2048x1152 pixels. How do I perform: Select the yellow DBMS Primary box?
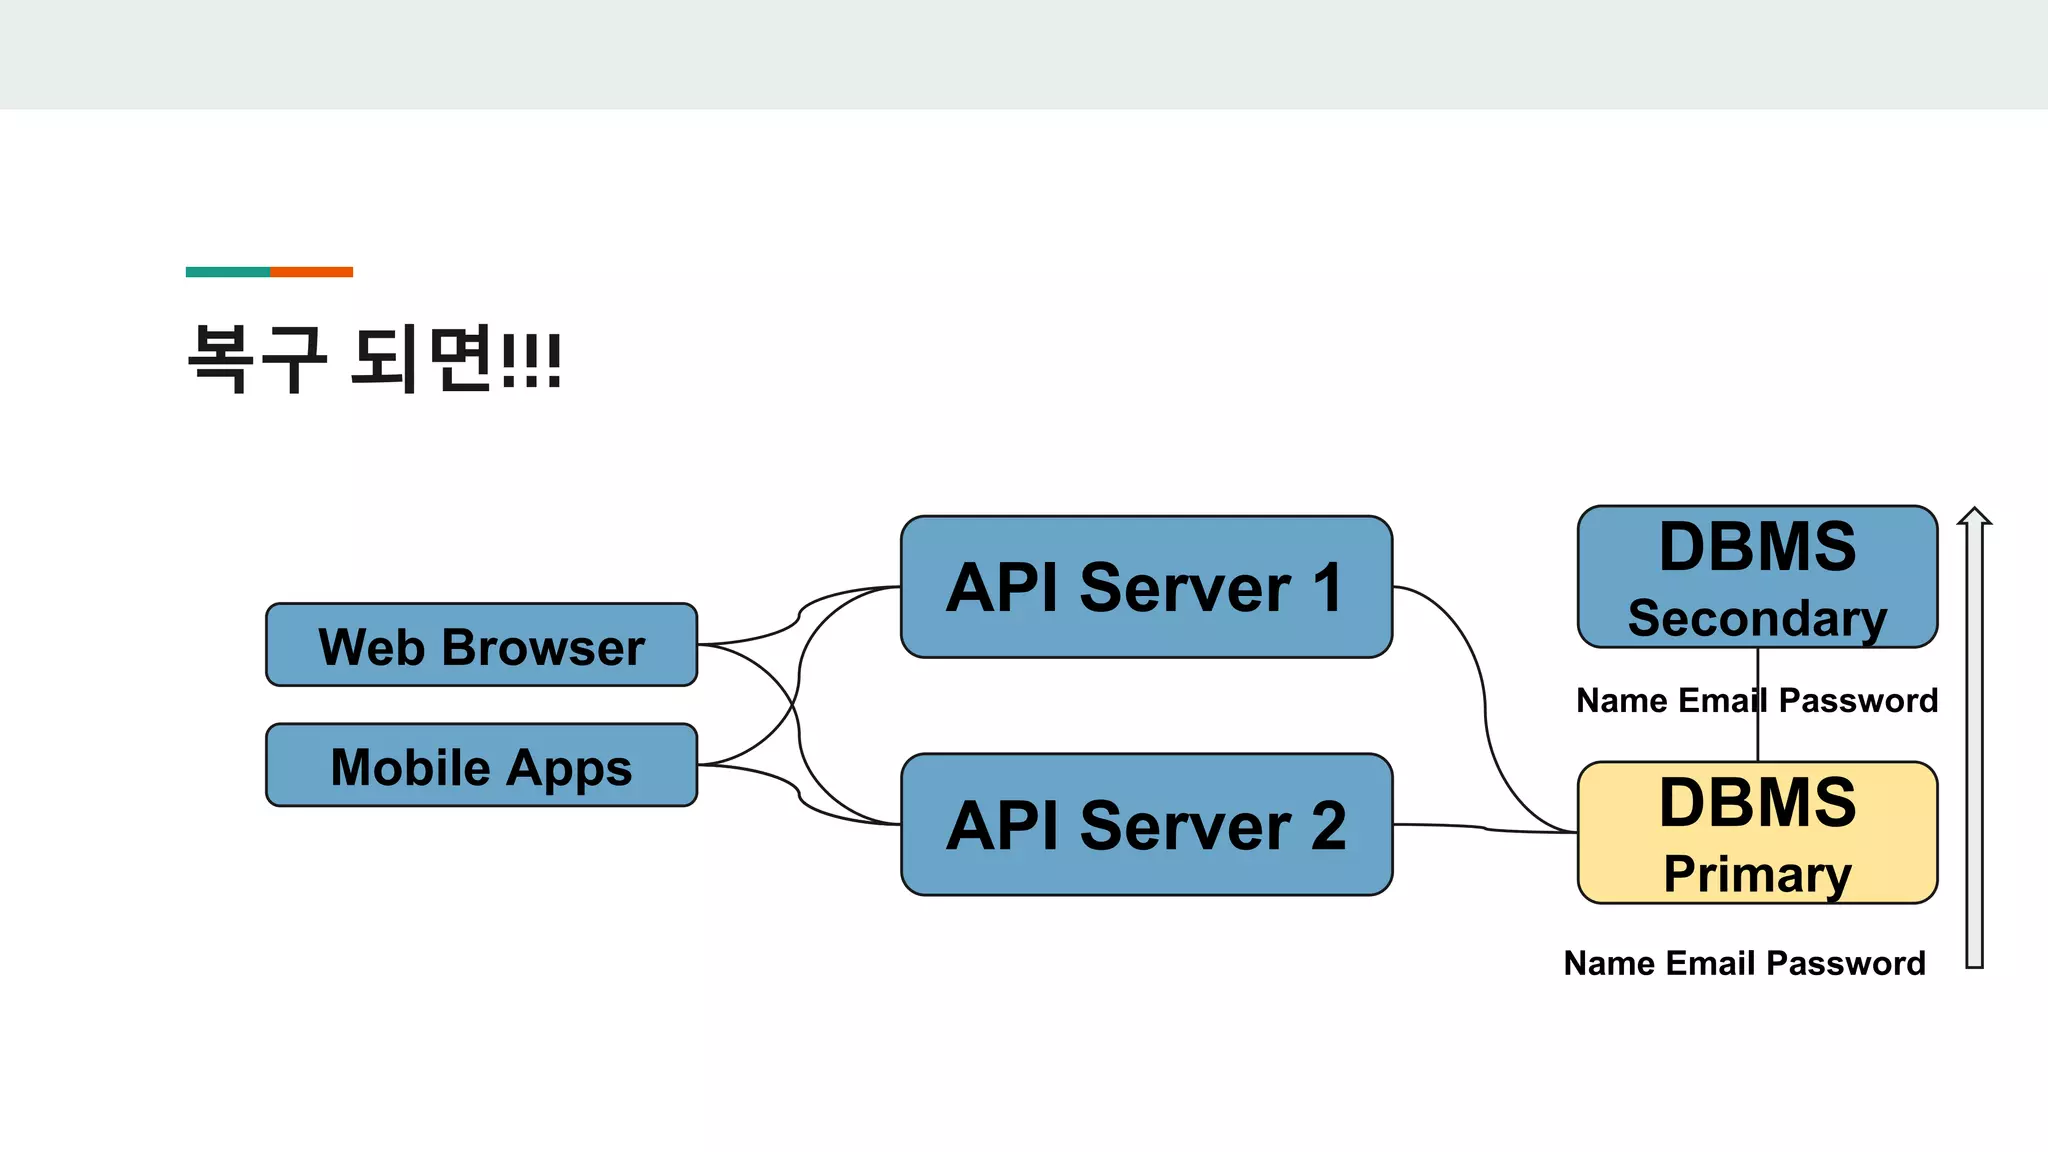click(1757, 833)
